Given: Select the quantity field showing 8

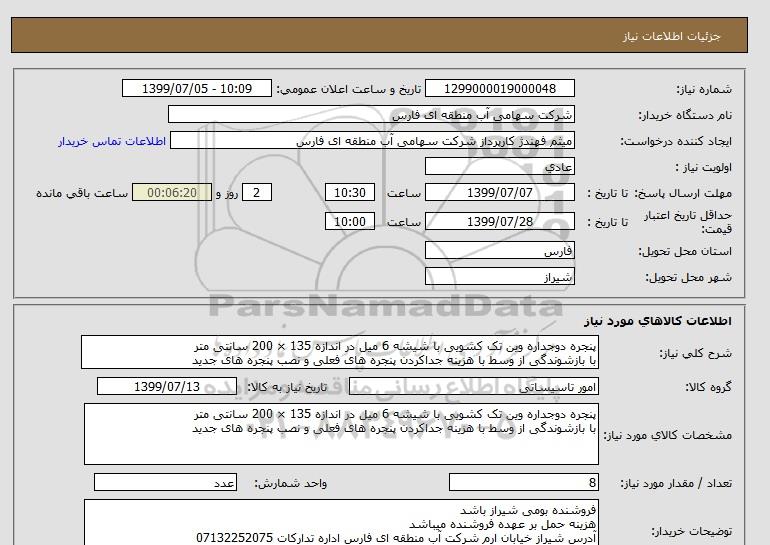Looking at the screenshot, I should tap(523, 483).
